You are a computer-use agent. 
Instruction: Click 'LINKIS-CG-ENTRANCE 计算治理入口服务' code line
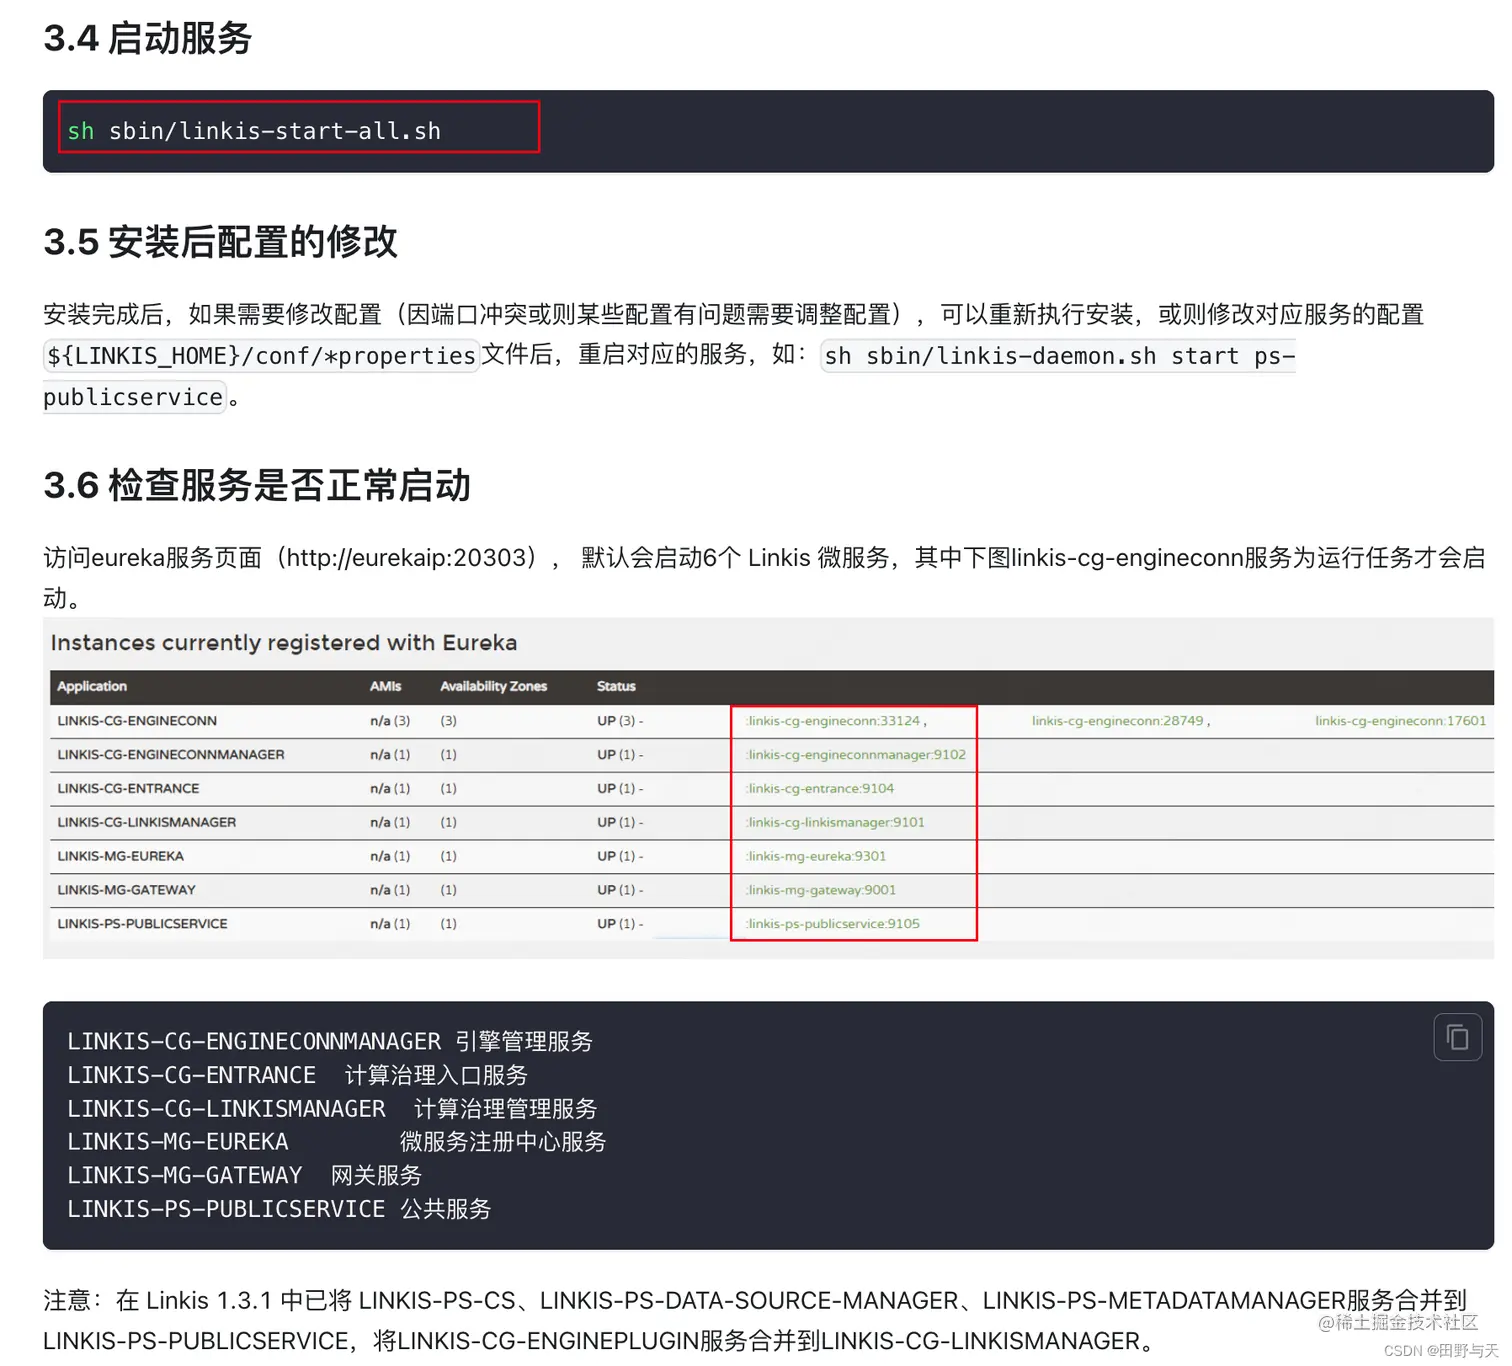[x=298, y=1076]
